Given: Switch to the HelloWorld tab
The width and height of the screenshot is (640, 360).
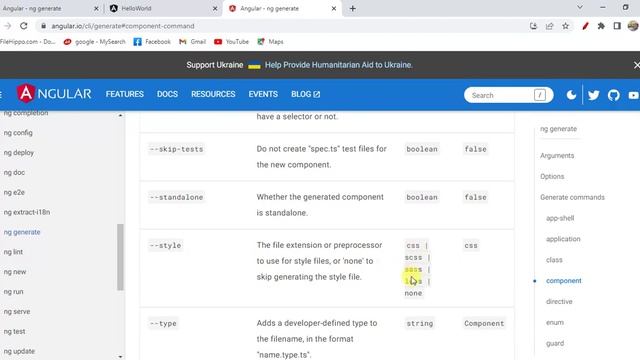Looking at the screenshot, I should 163,8.
